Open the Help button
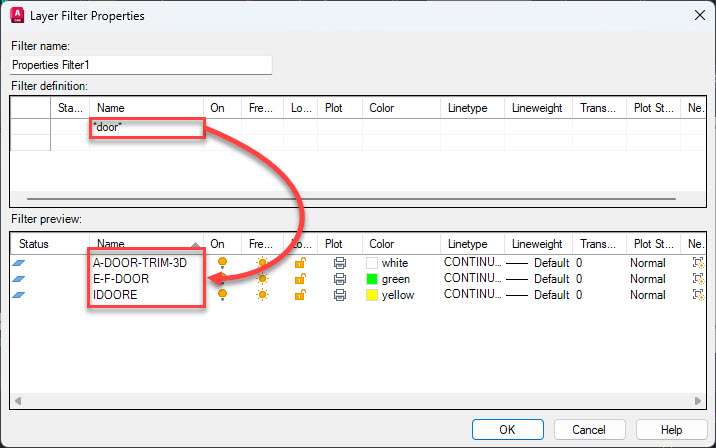Viewport: 716px width, 448px height. 671,430
